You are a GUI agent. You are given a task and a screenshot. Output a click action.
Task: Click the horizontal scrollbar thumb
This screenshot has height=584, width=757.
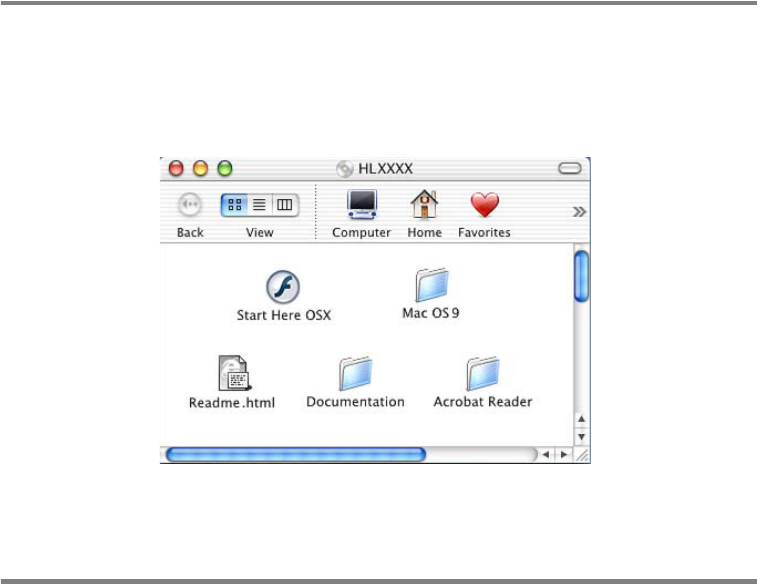(x=295, y=455)
